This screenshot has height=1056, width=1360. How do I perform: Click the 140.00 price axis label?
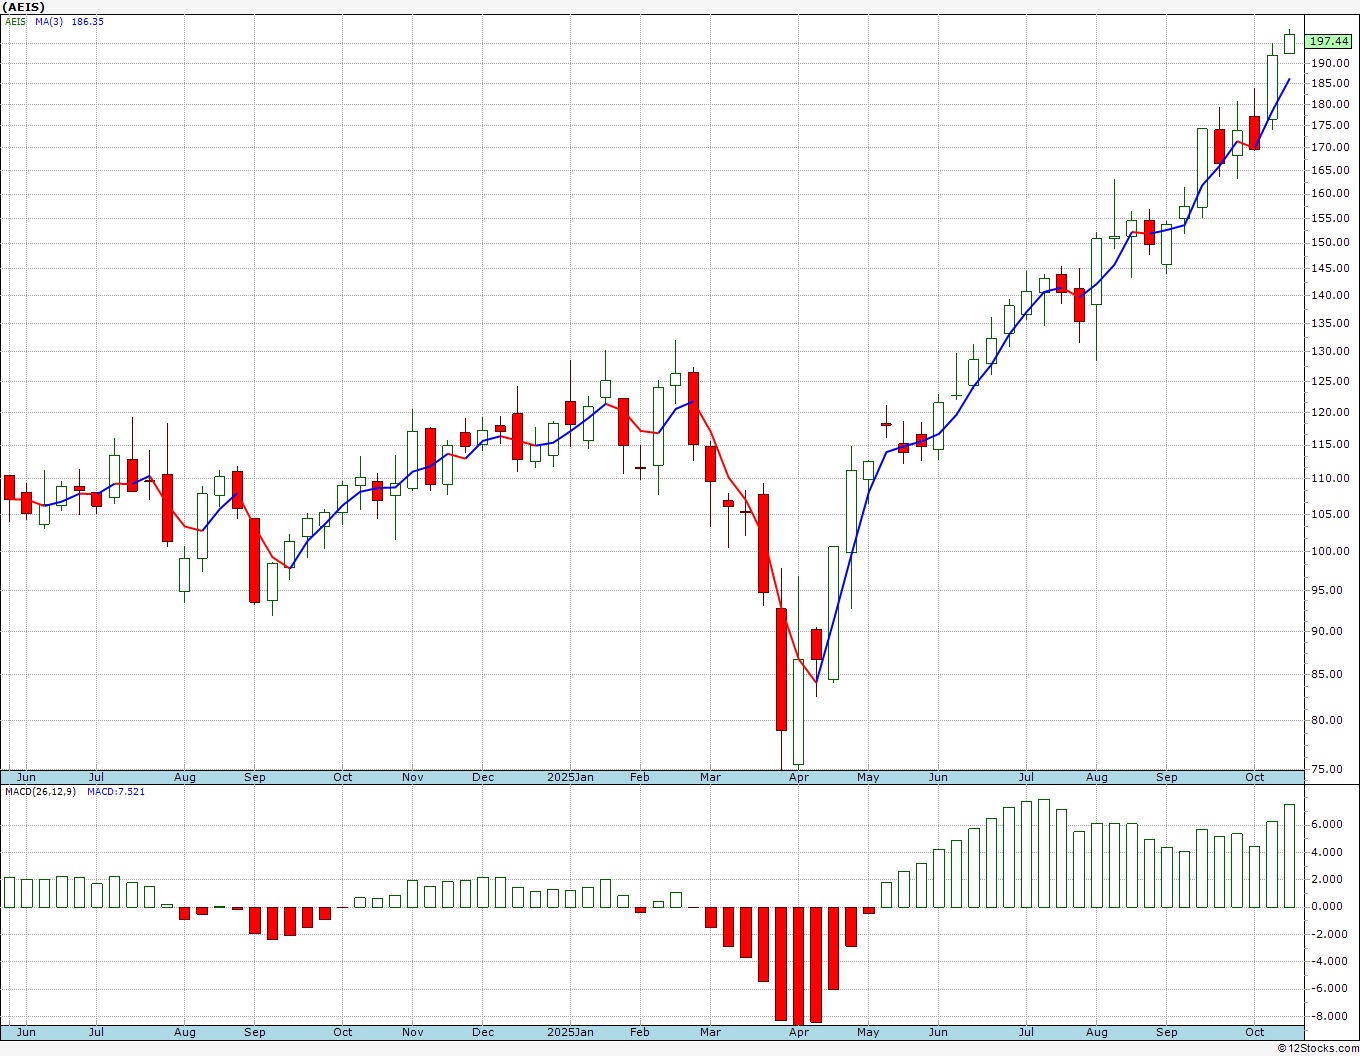click(x=1331, y=295)
